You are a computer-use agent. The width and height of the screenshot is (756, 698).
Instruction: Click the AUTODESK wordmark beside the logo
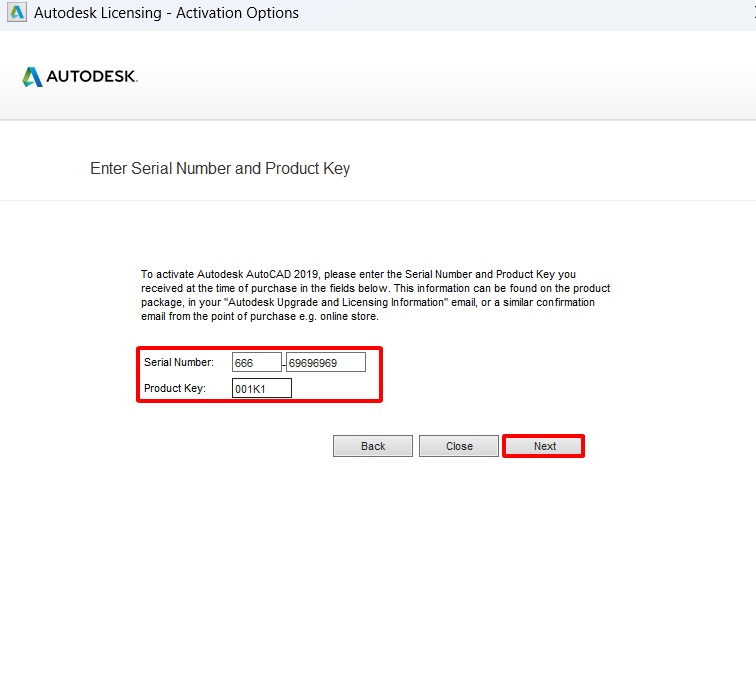(x=92, y=77)
